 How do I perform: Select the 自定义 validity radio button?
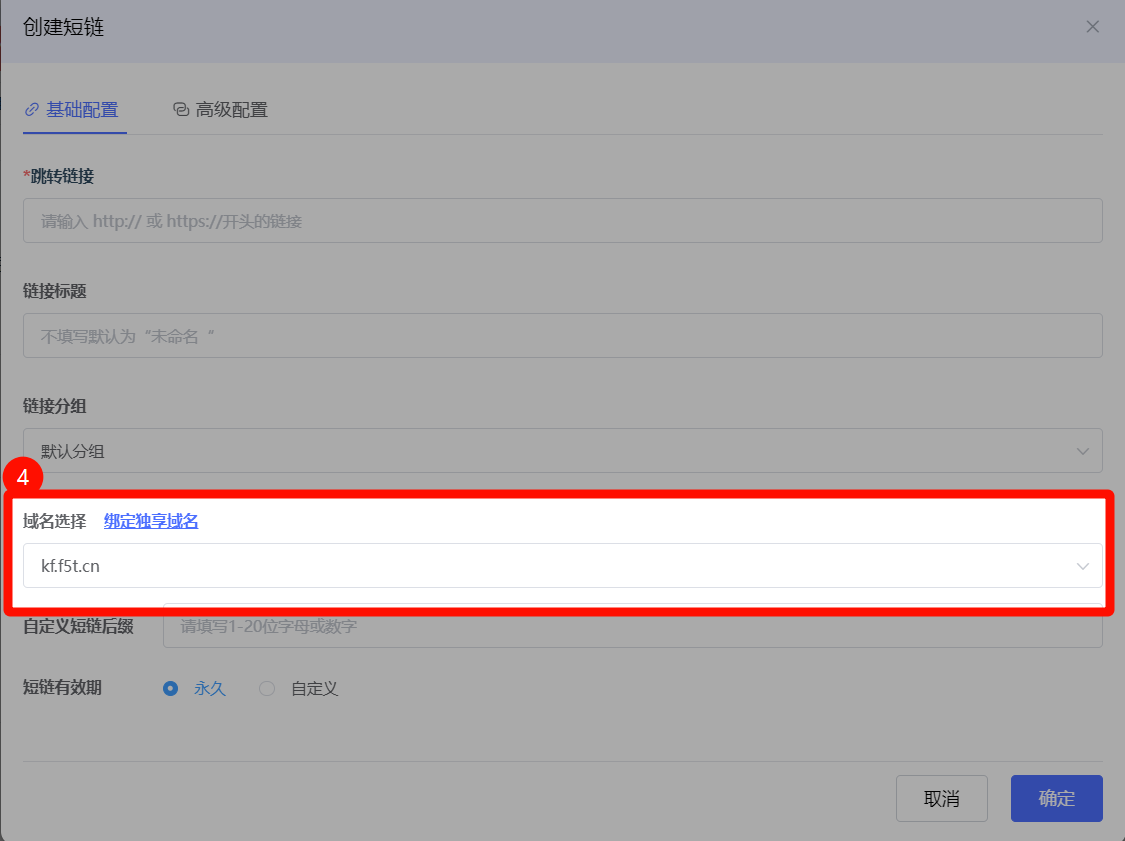[x=267, y=688]
